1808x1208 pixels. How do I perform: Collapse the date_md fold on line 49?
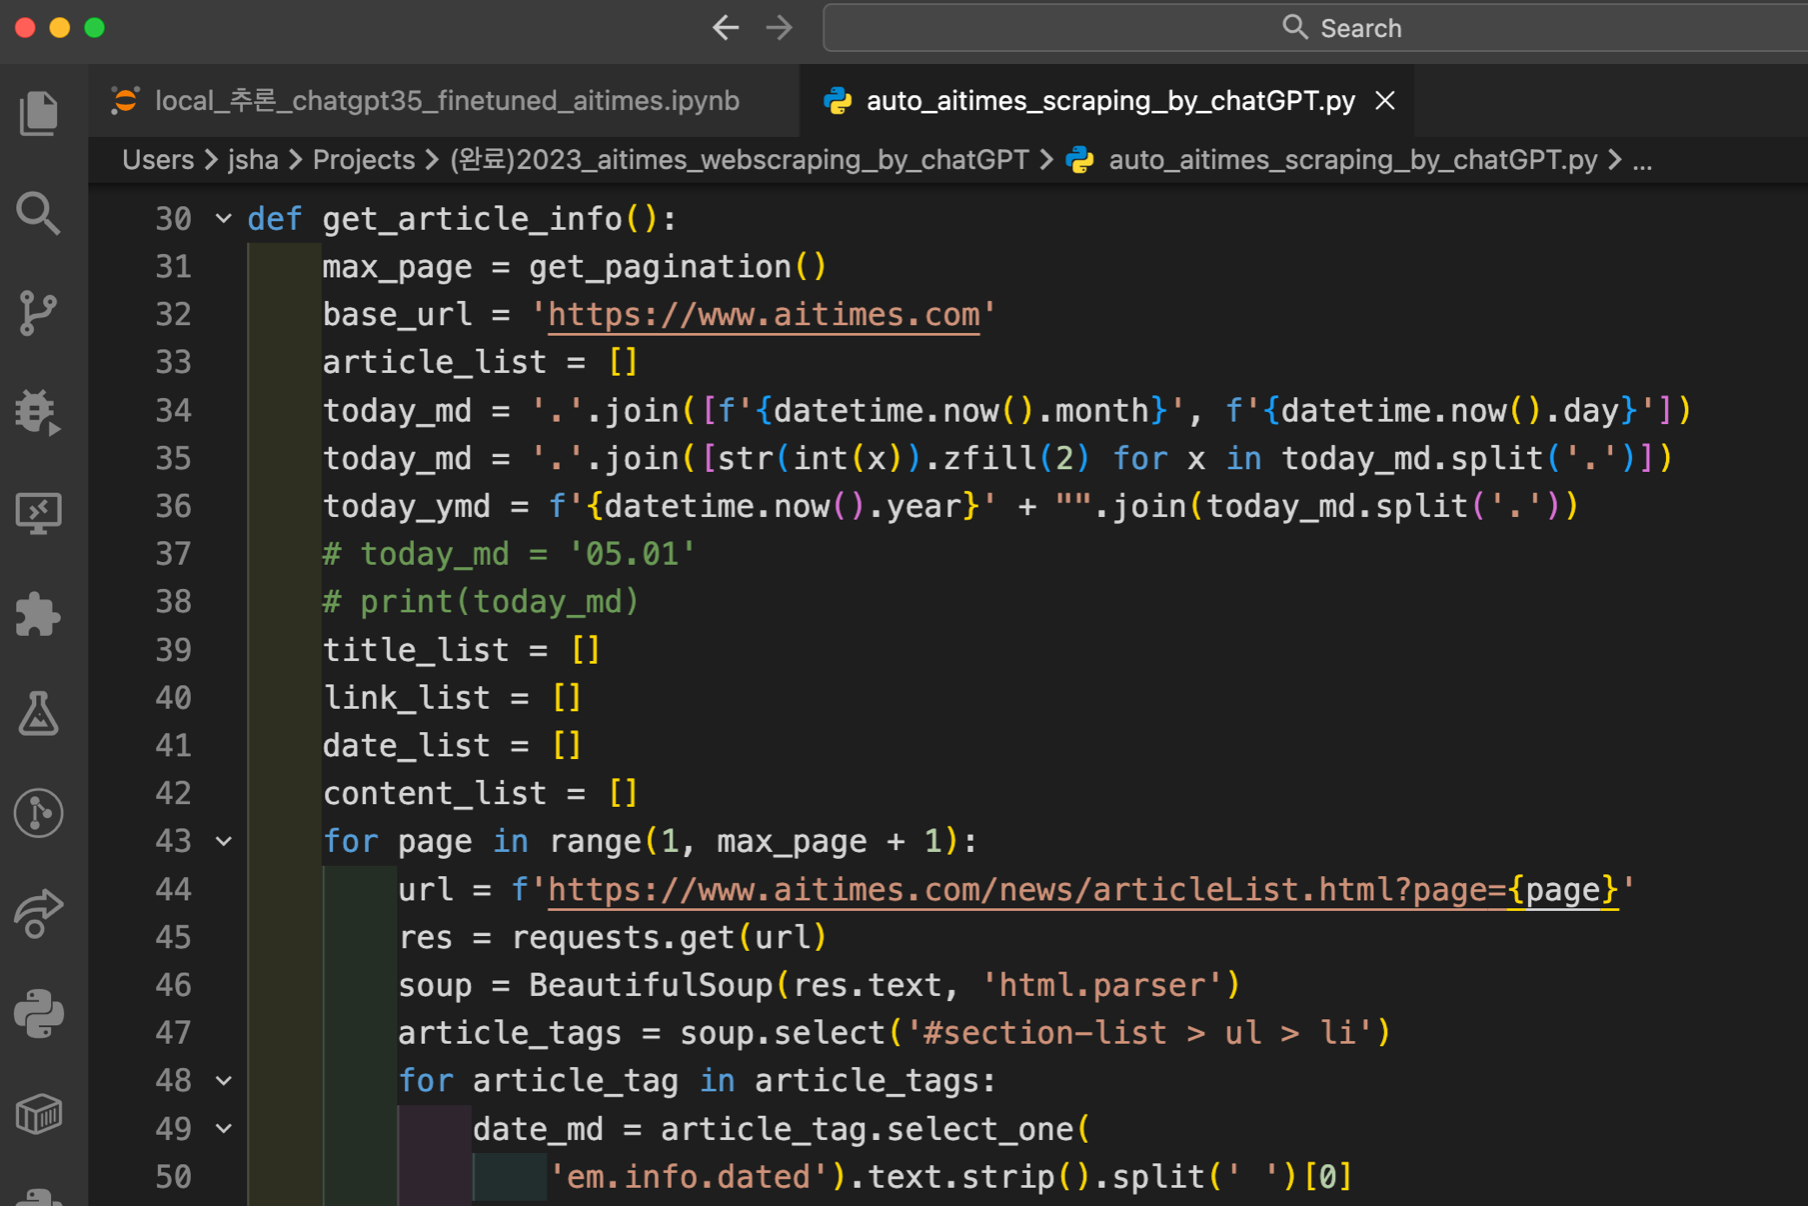pos(224,1129)
